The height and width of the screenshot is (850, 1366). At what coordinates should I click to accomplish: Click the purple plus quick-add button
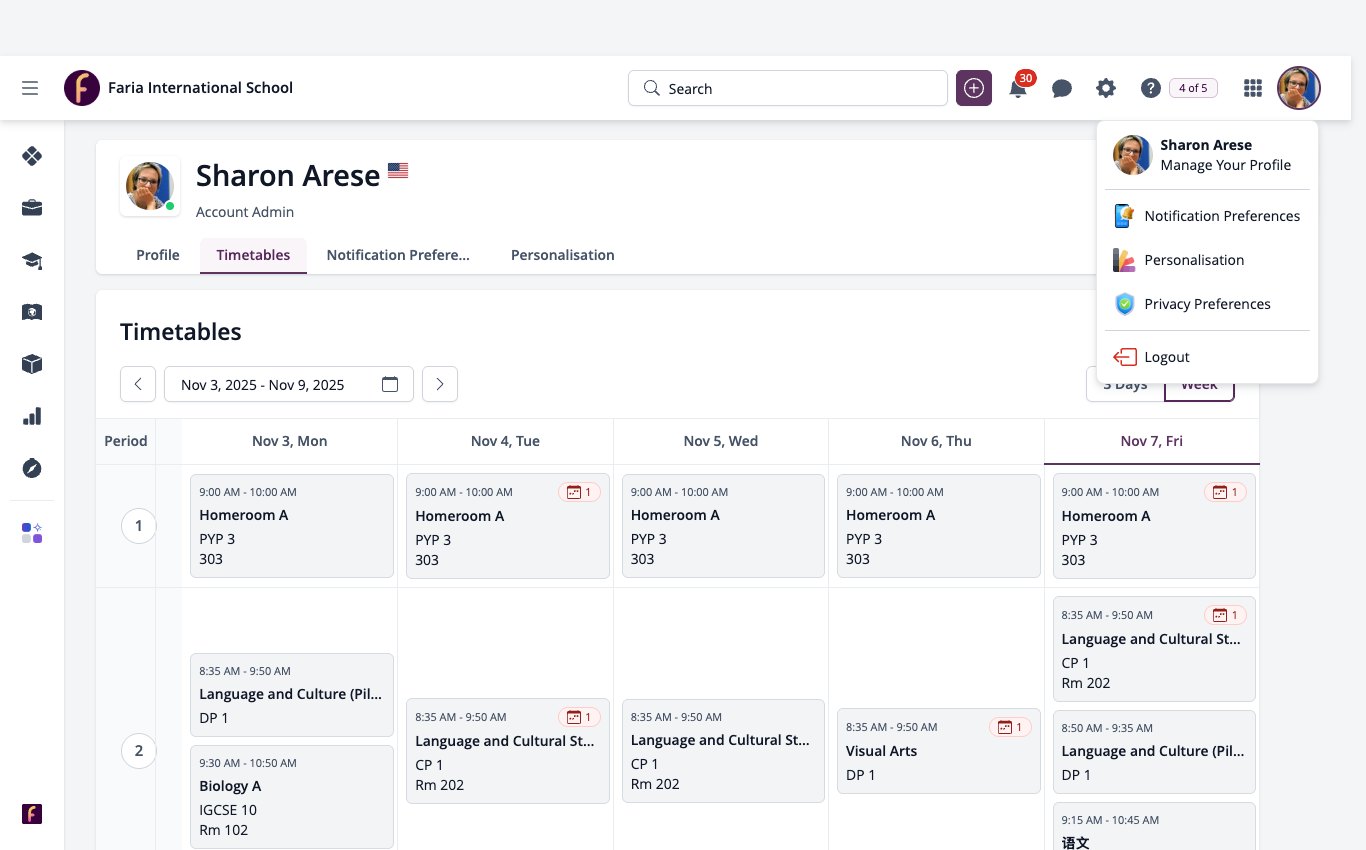click(x=974, y=88)
